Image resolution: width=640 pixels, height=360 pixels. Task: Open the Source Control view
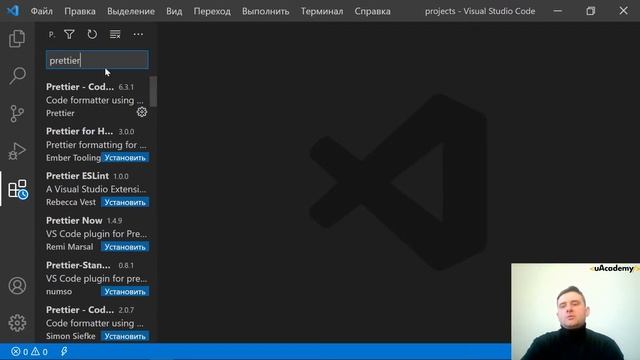pos(17,113)
